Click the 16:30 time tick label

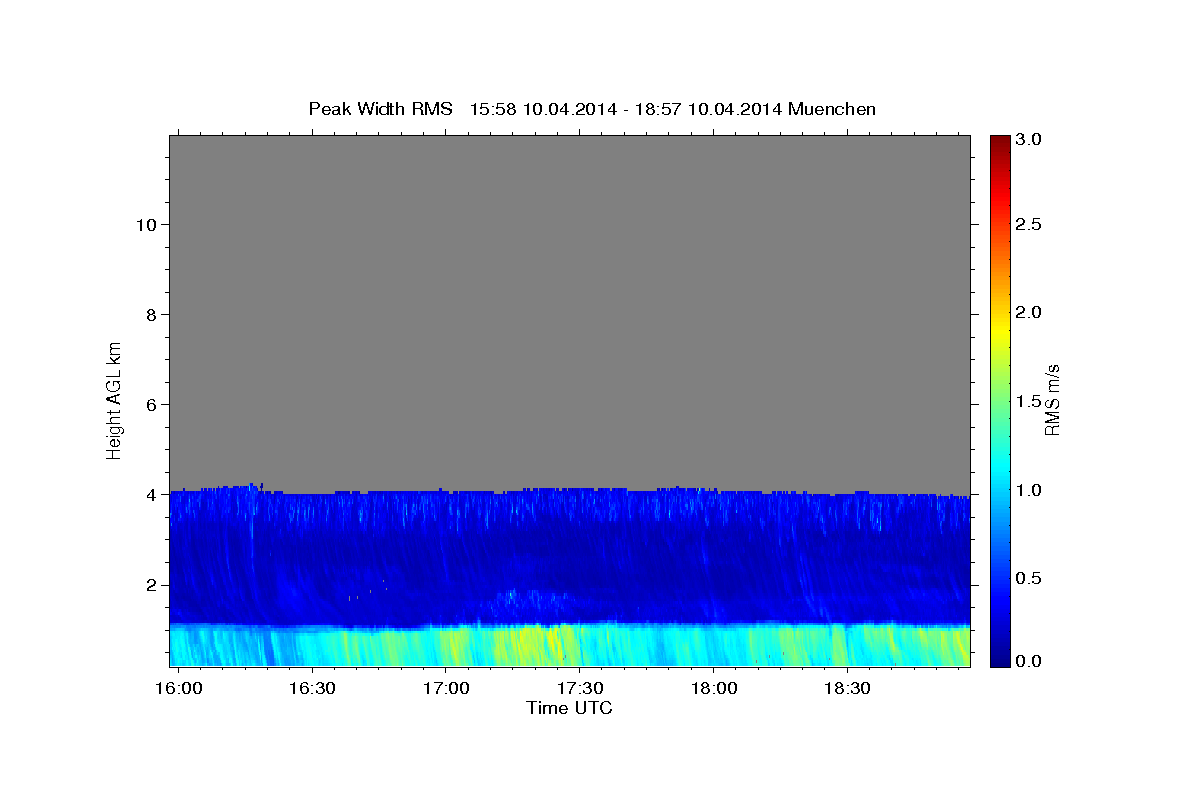click(x=312, y=688)
